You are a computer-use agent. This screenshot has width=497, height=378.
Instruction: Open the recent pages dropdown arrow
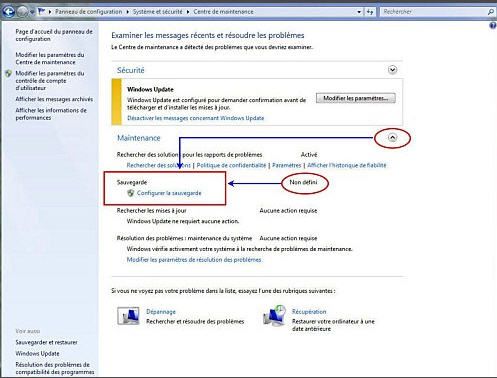32,12
